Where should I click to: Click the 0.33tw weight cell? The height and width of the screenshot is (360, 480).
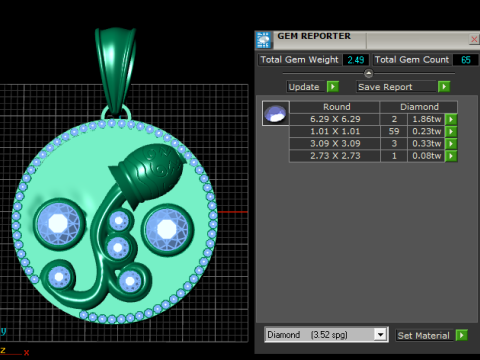point(426,144)
